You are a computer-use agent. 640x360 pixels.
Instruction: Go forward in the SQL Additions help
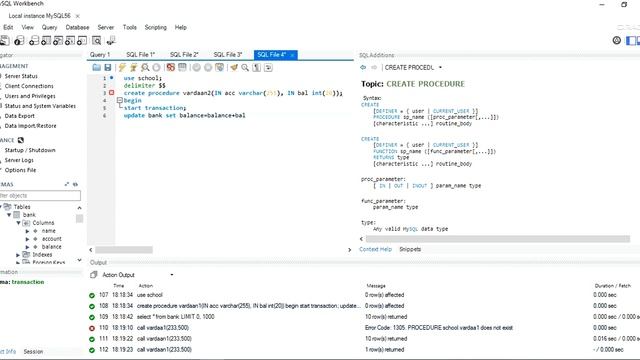coord(373,67)
